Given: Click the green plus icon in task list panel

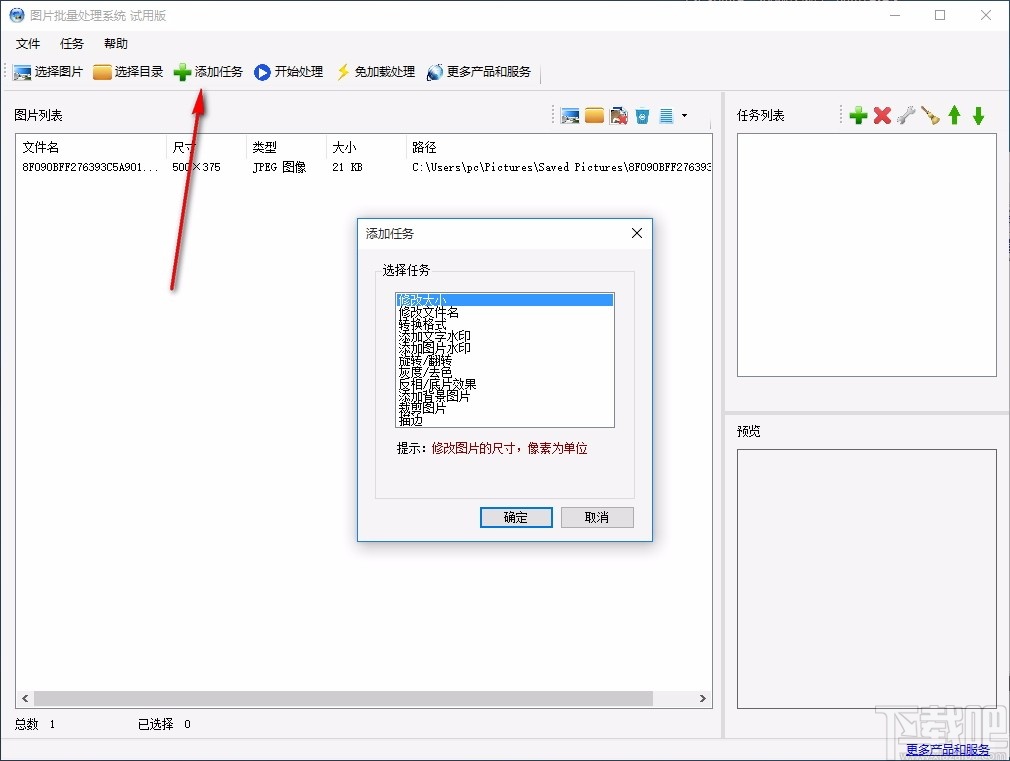Looking at the screenshot, I should [x=858, y=115].
